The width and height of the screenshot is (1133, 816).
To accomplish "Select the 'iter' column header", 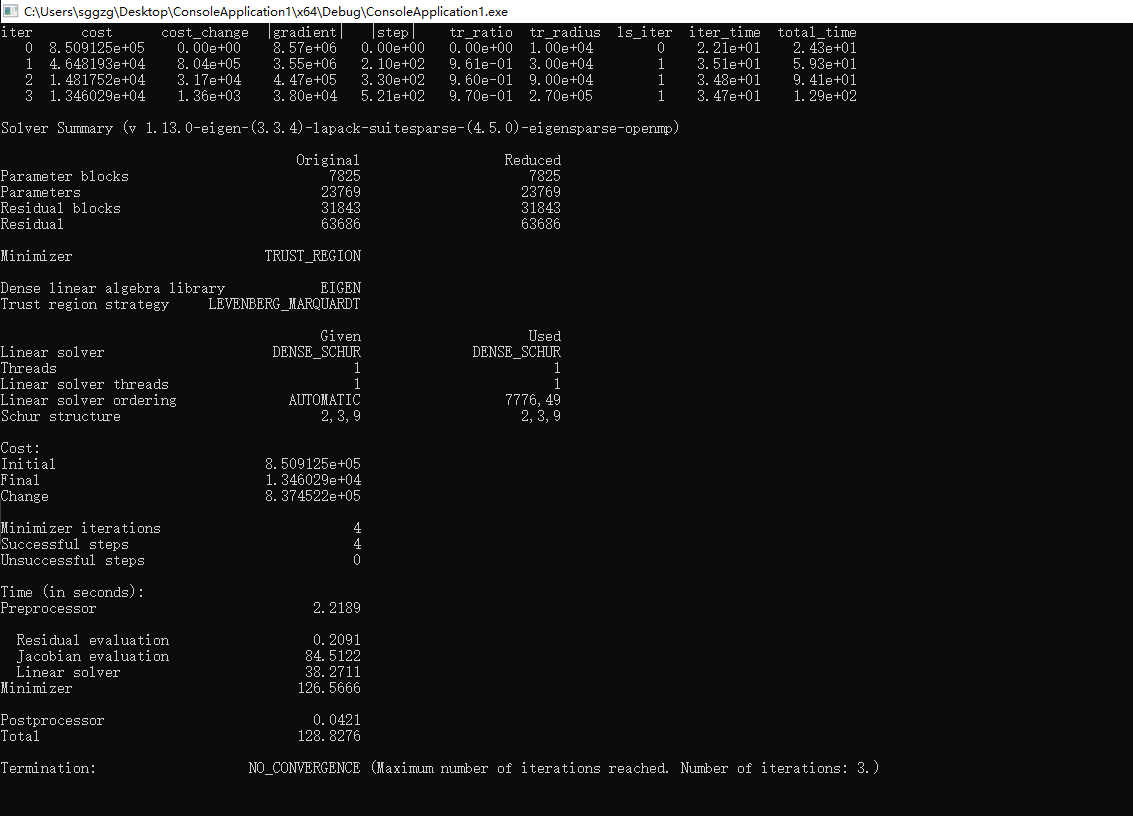I will click(17, 33).
